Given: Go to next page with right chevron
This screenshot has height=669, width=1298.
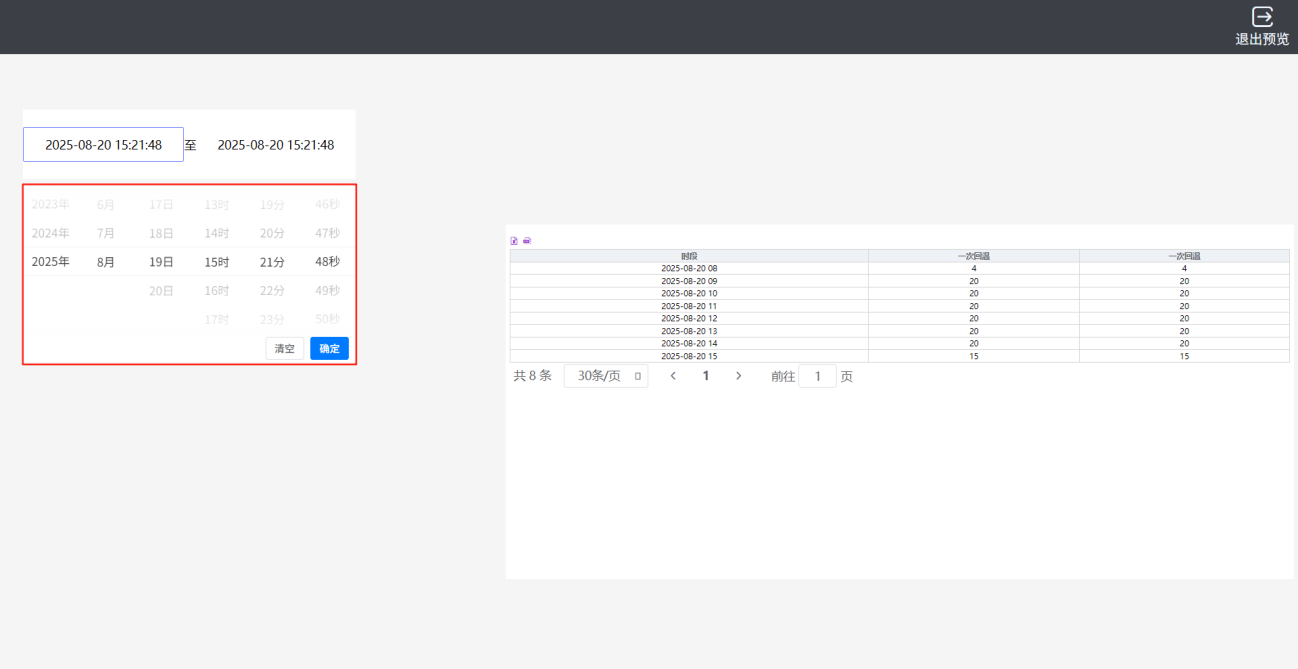Looking at the screenshot, I should 739,376.
